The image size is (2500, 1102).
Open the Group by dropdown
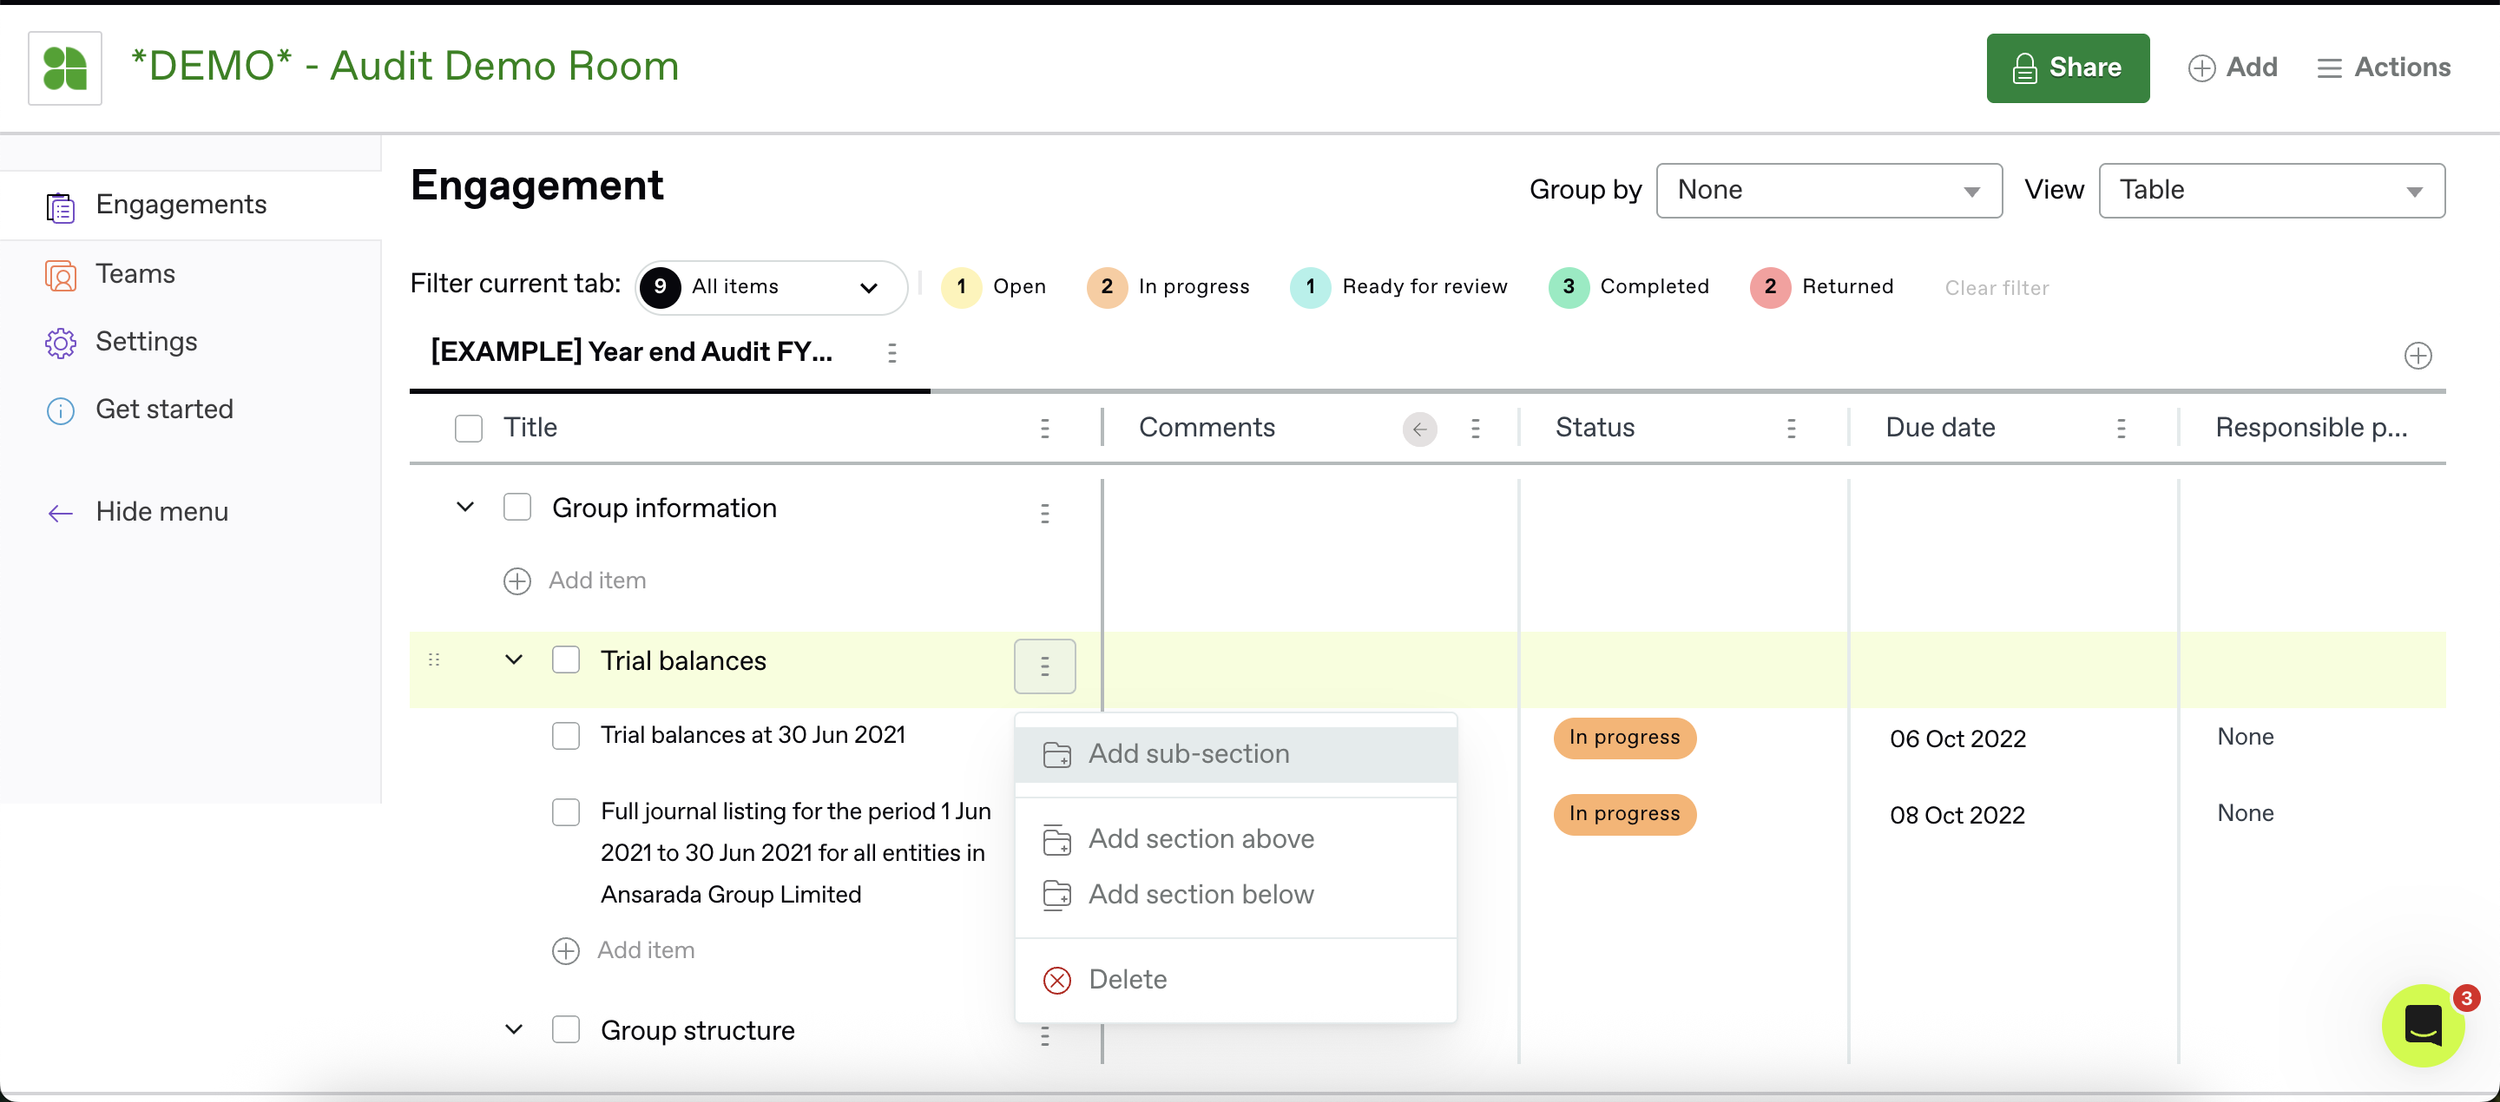(x=1828, y=190)
